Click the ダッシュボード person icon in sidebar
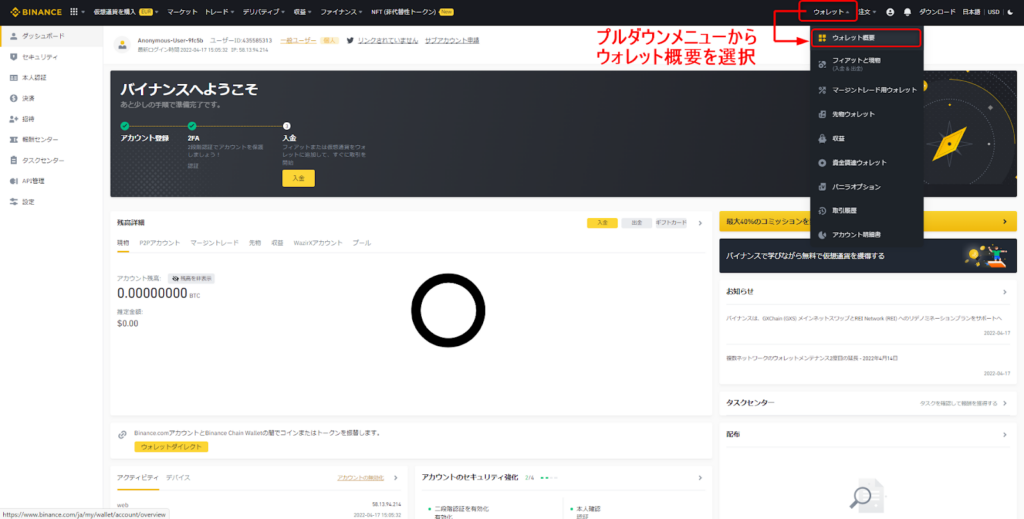 point(14,36)
